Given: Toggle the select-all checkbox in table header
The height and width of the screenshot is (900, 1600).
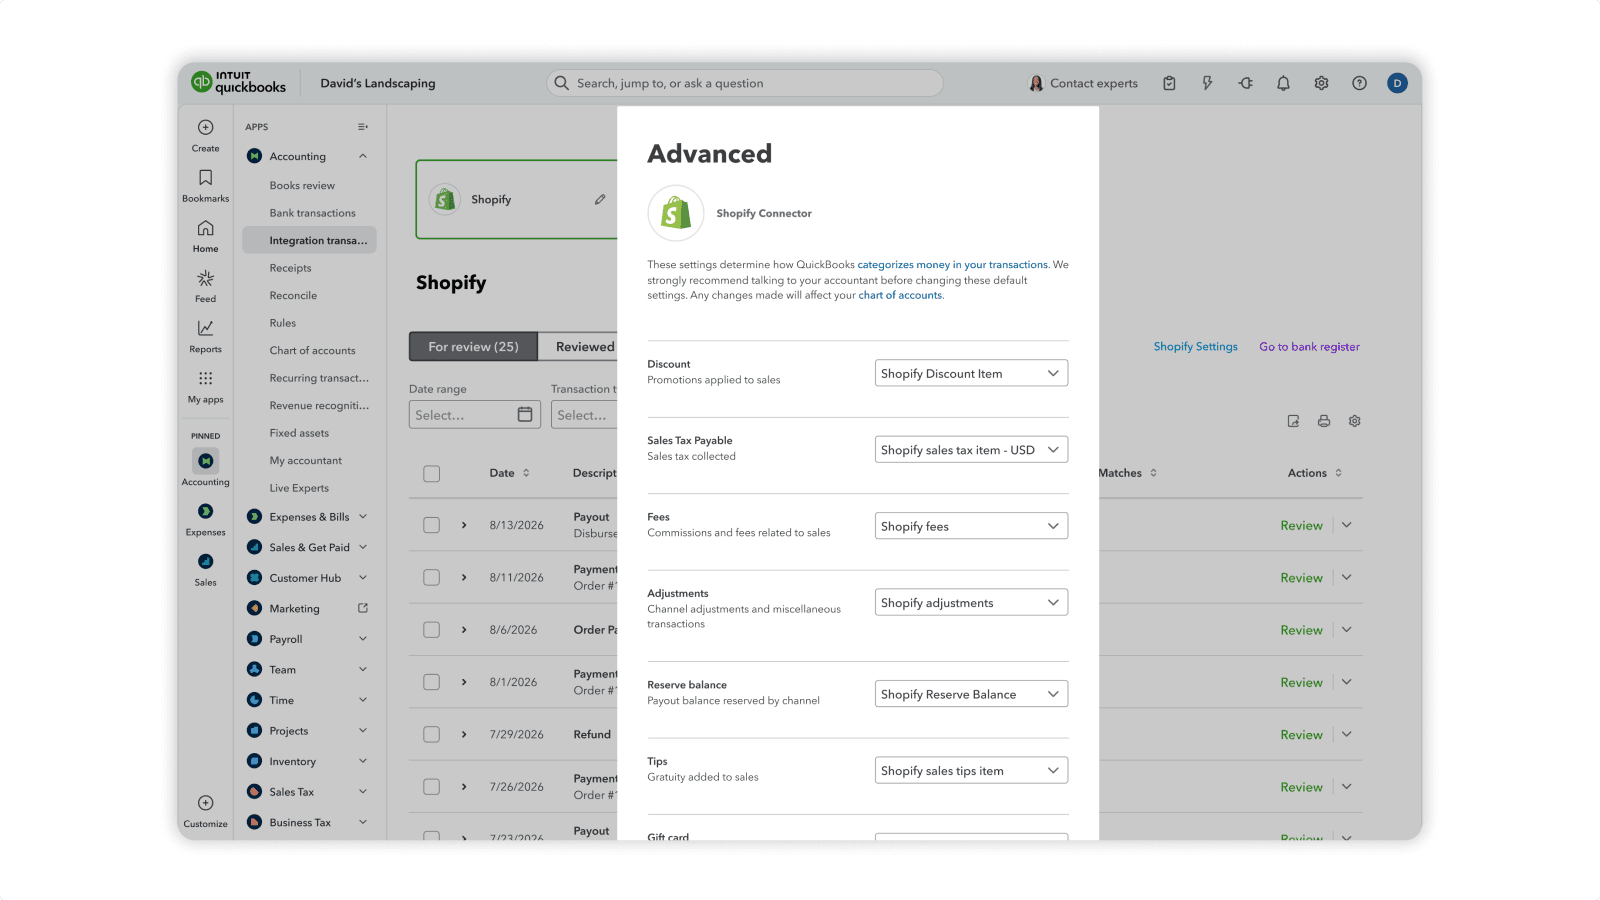Looking at the screenshot, I should [x=432, y=474].
